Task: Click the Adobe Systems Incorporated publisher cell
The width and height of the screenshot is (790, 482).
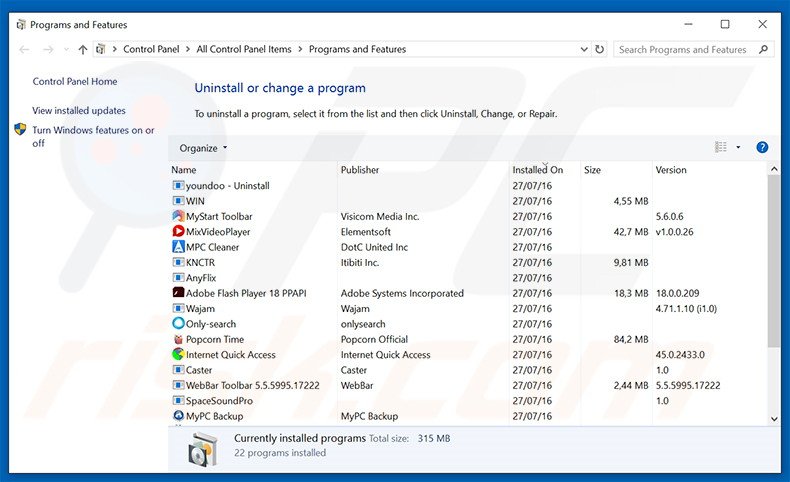Action: (402, 293)
